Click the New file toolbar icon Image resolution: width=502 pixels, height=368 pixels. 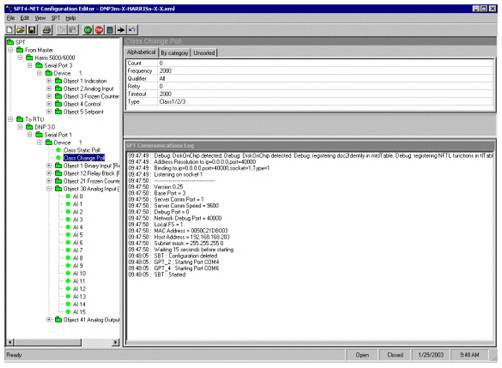pyautogui.click(x=9, y=30)
